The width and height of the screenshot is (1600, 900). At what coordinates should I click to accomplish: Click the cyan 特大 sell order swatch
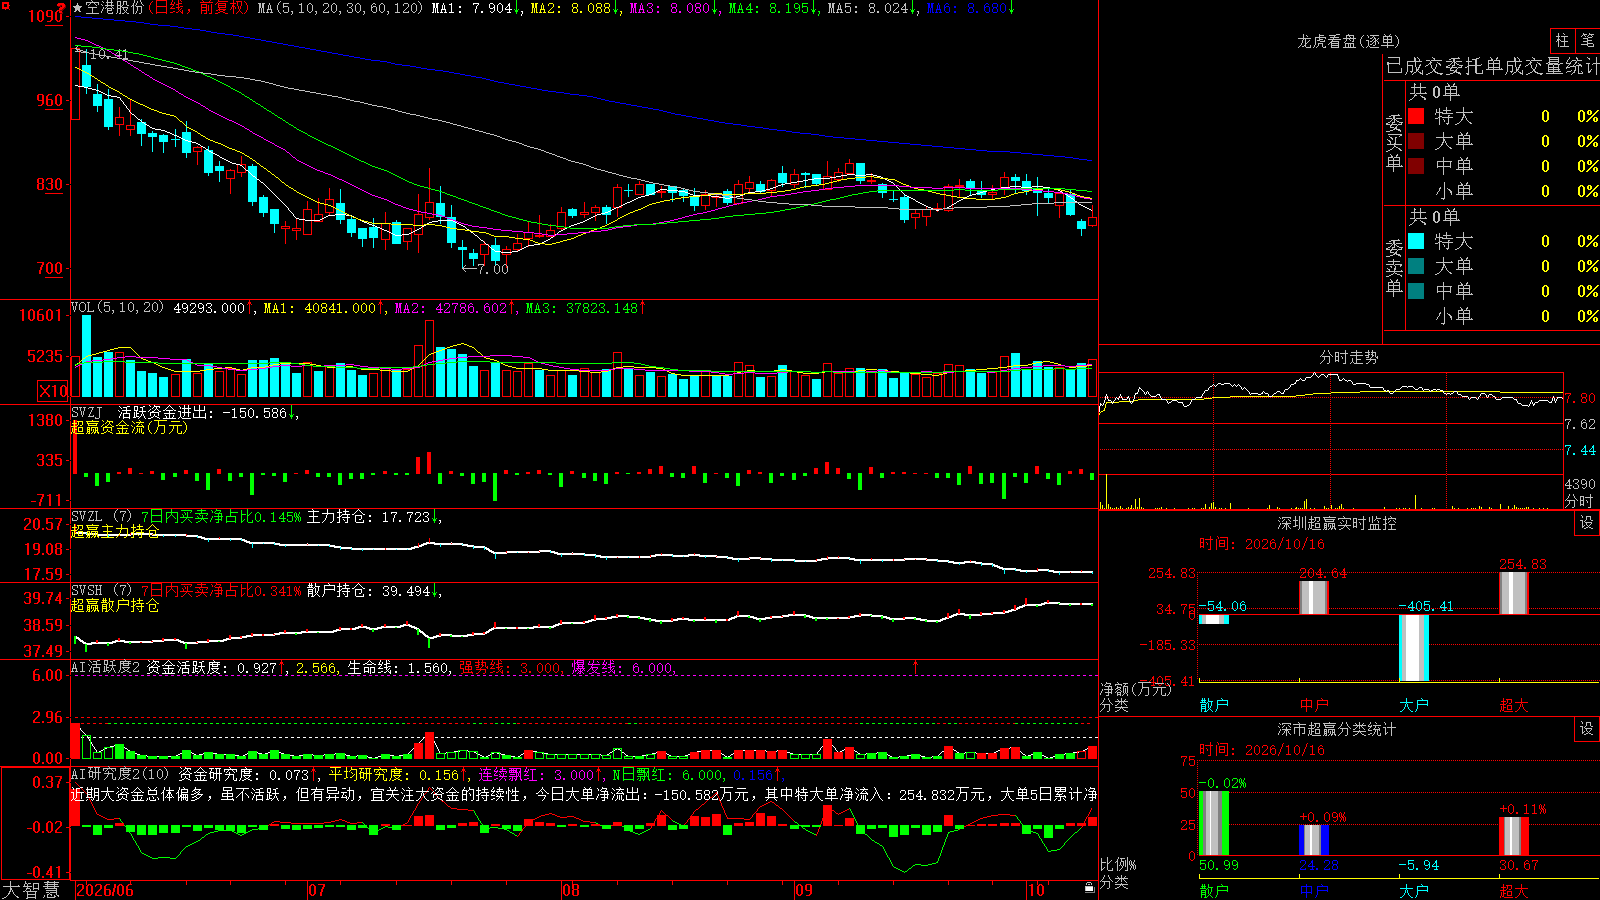(1416, 241)
